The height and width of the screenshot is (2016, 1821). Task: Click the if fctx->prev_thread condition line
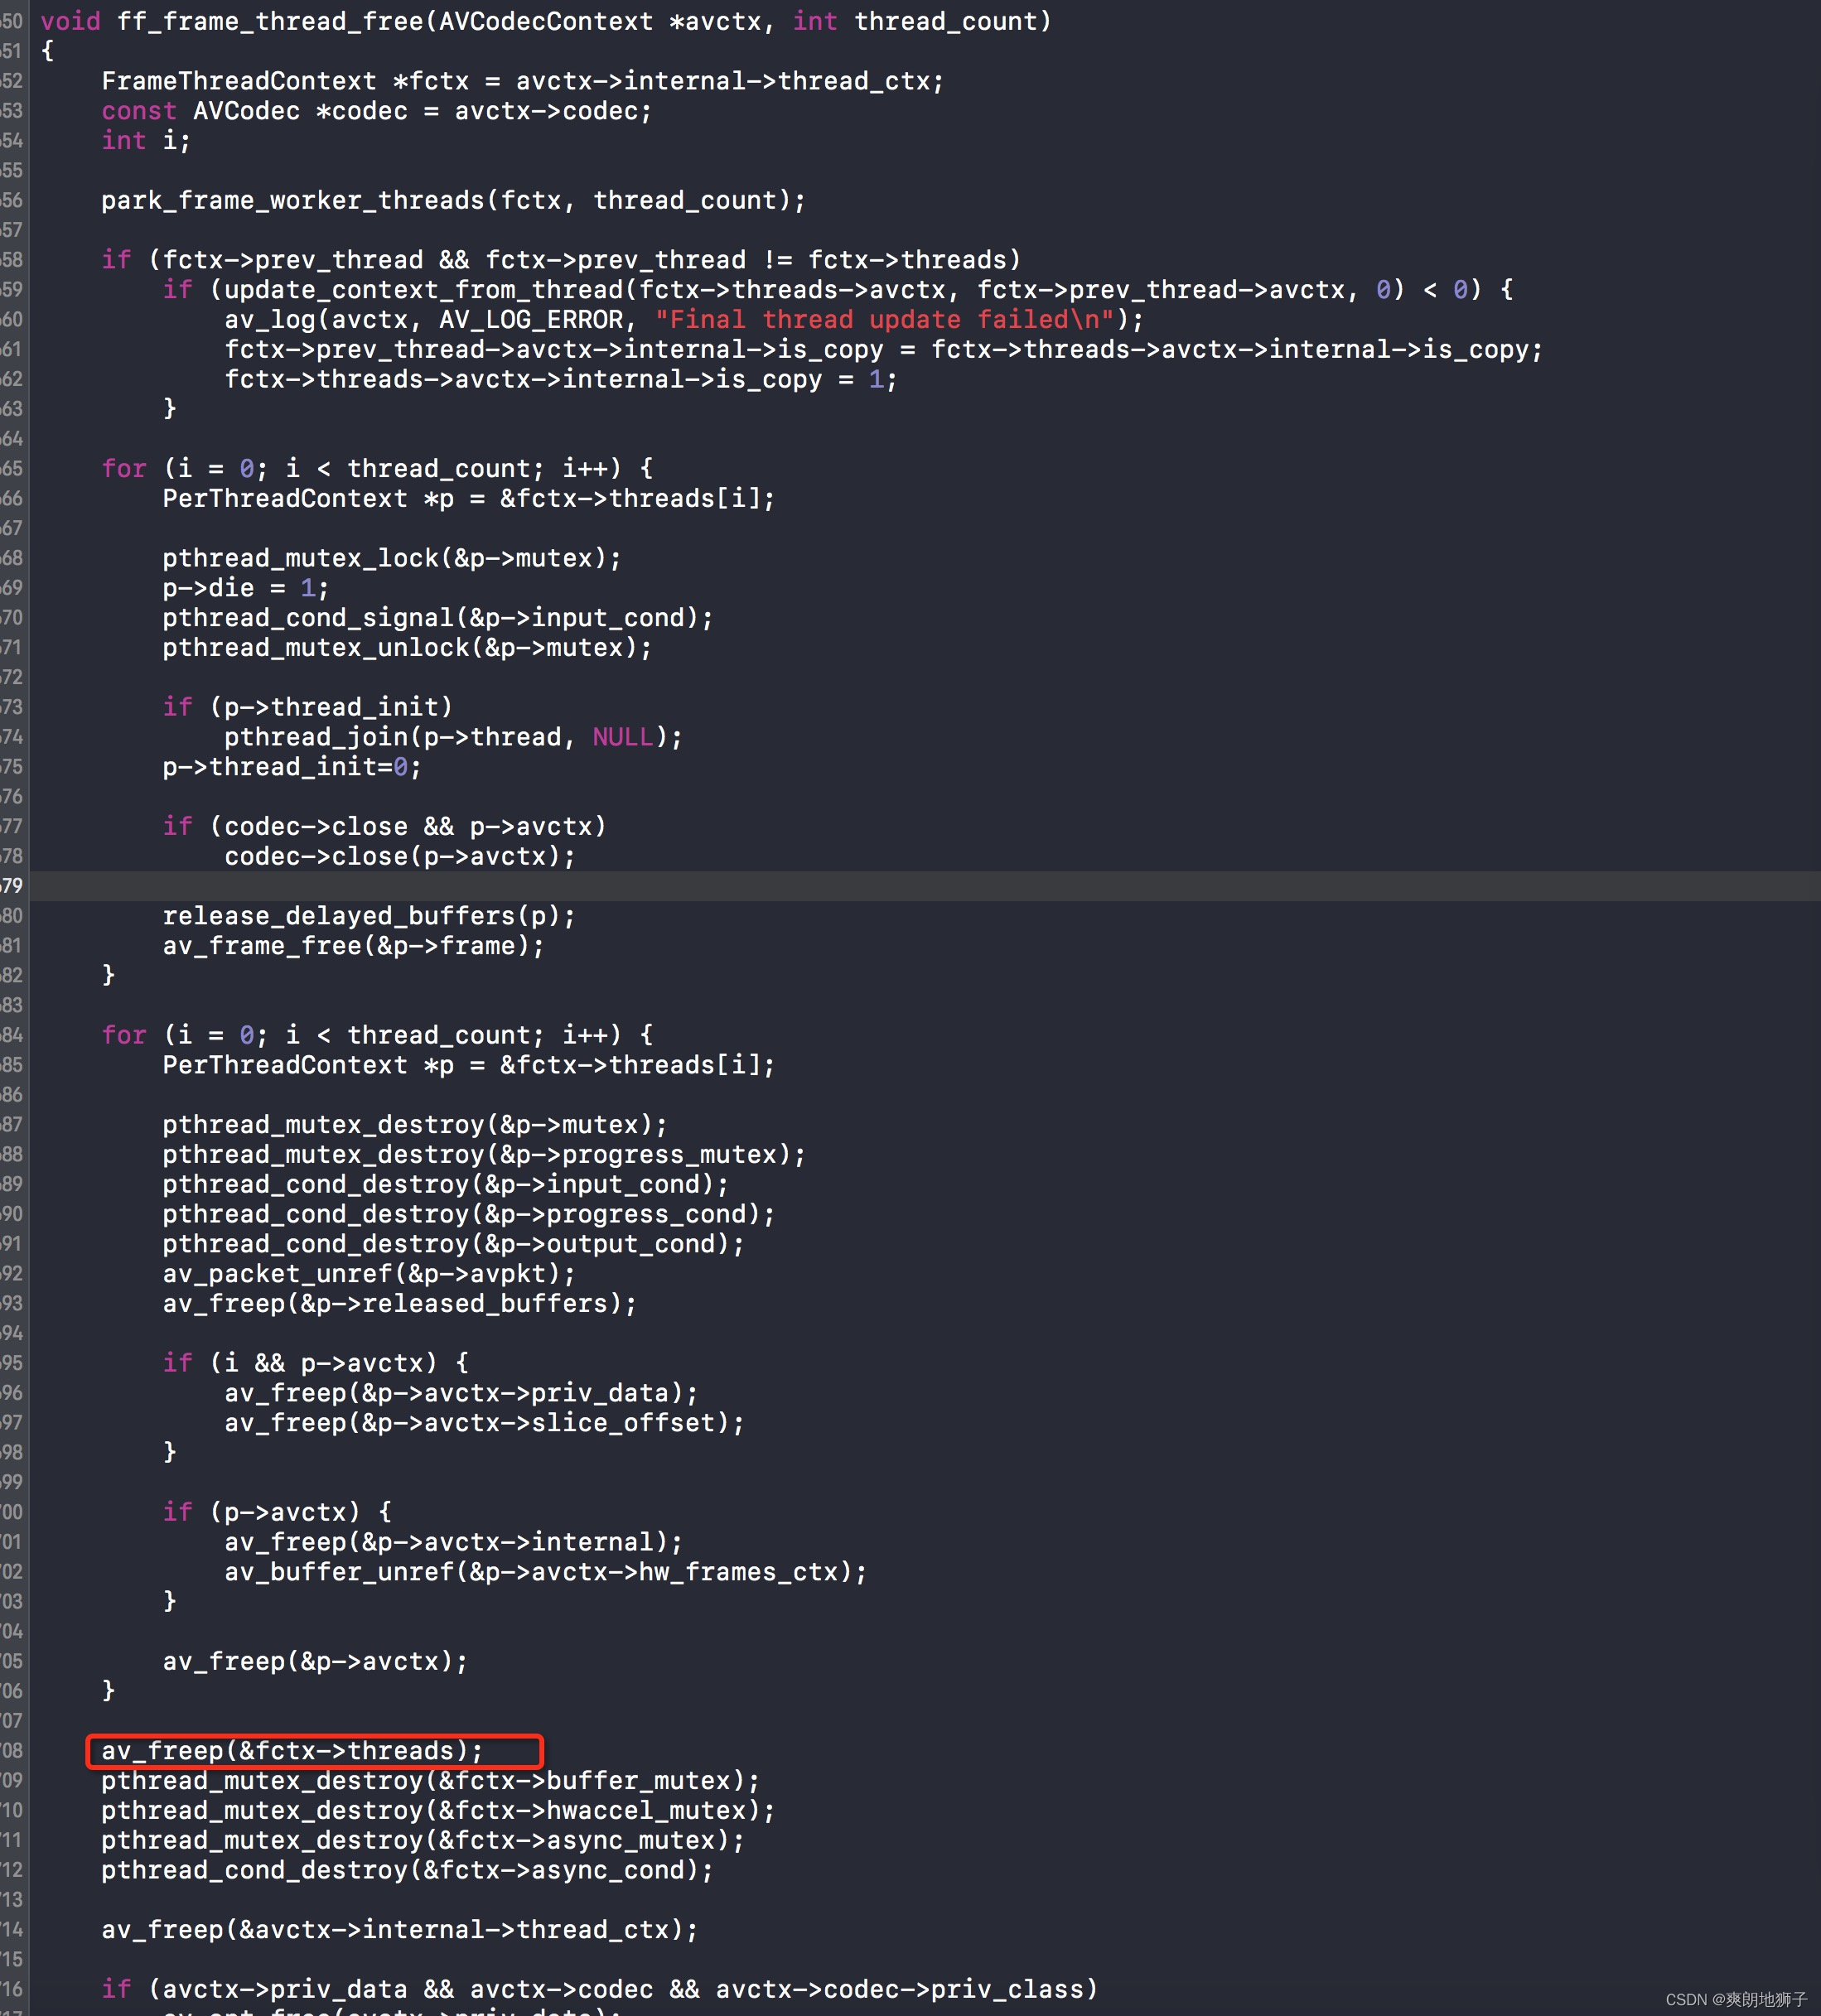pyautogui.click(x=561, y=260)
